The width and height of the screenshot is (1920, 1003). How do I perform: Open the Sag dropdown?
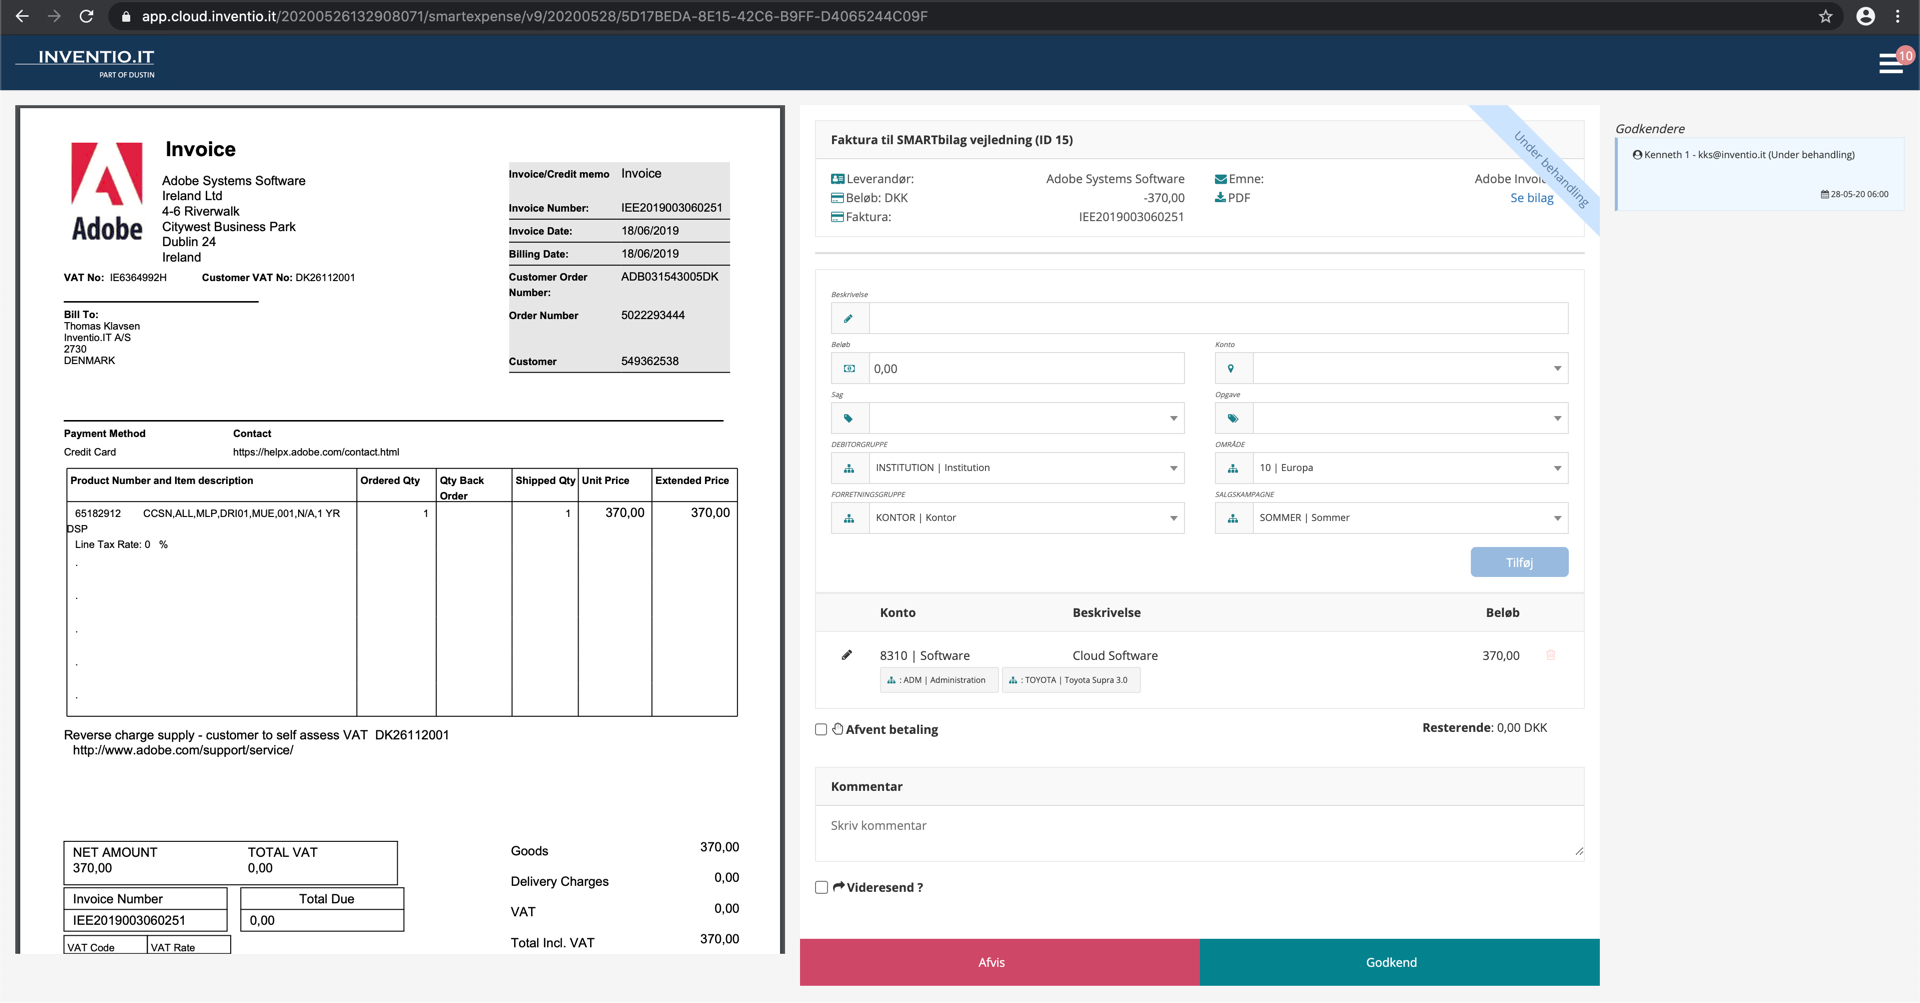(1026, 418)
